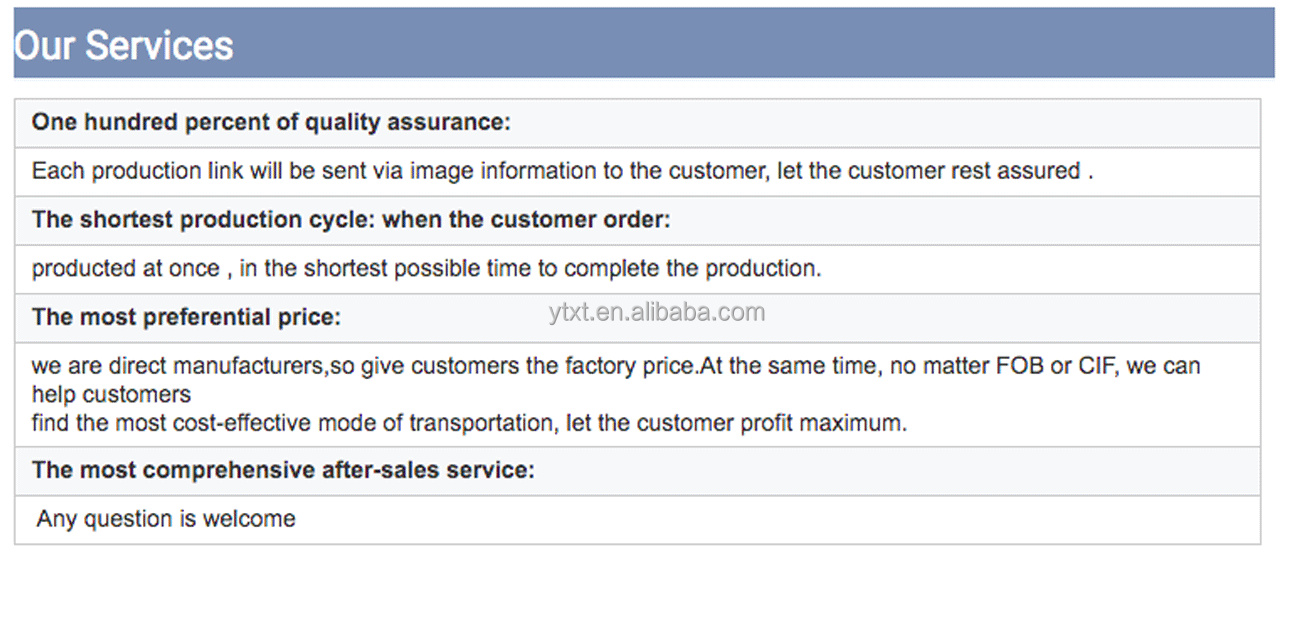
Task: Select 'The most comprehensive after-sales service' heading
Action: [283, 470]
